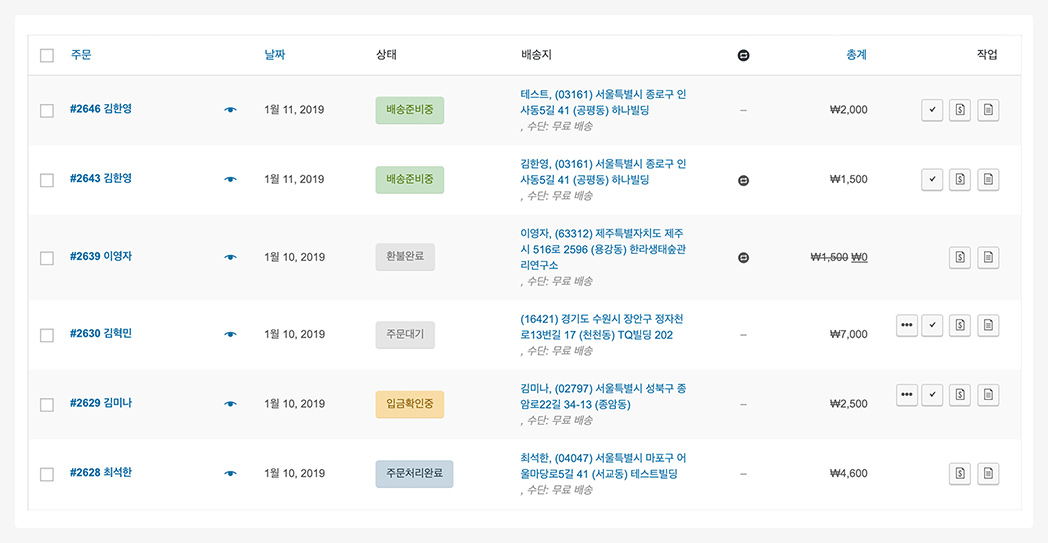Viewport: 1048px width, 543px height.
Task: Click the 상태 column header
Action: [386, 55]
